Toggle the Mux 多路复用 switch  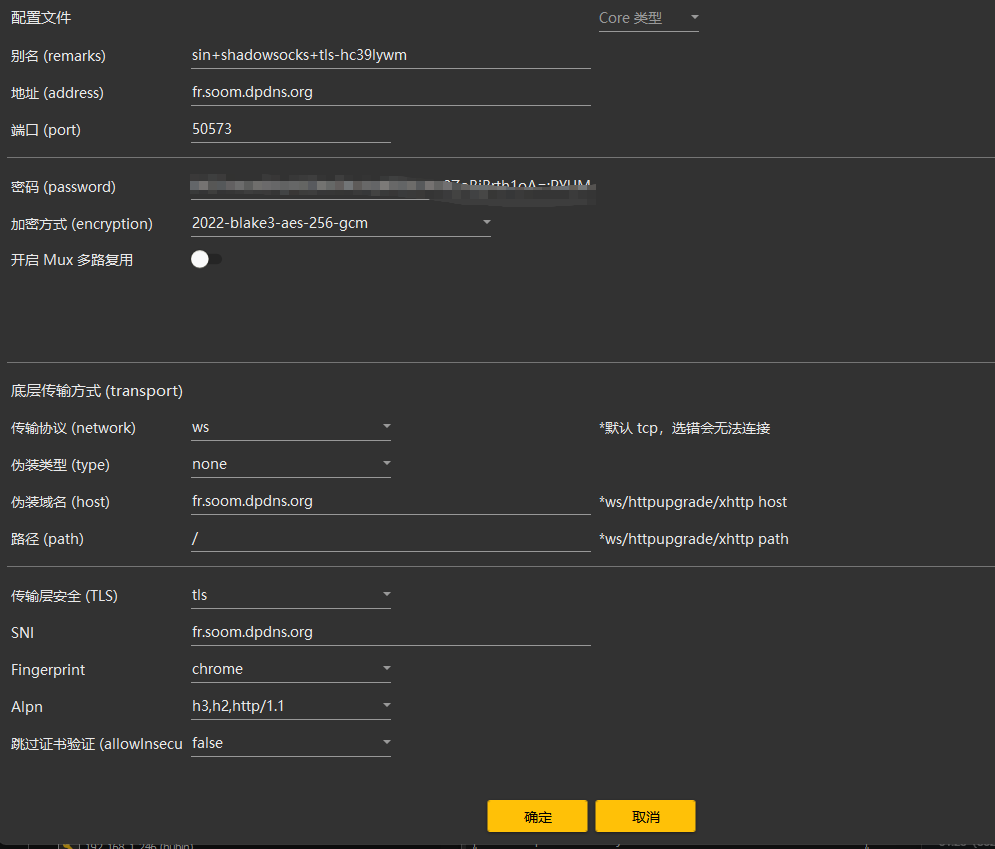point(206,260)
